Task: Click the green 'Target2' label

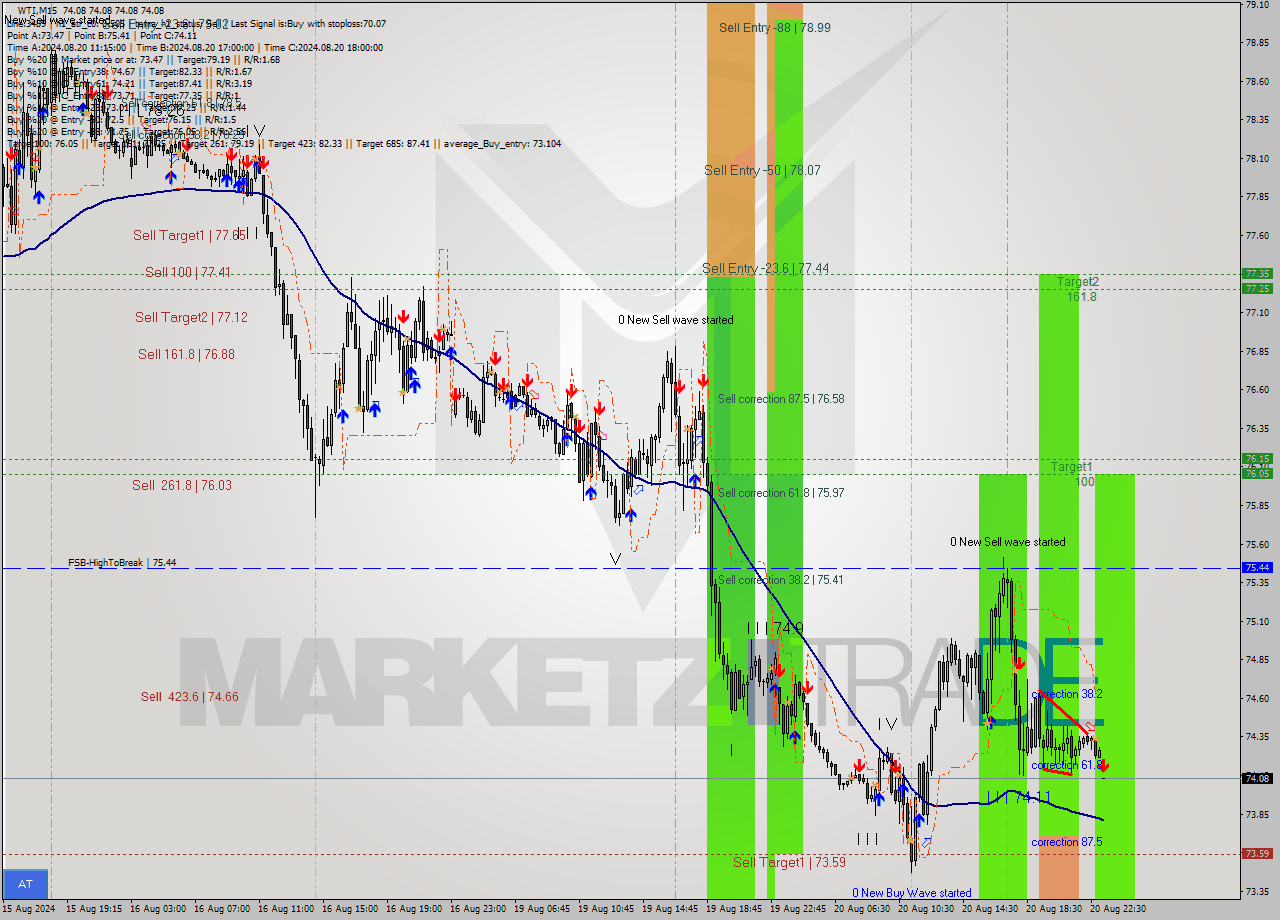Action: click(1078, 282)
